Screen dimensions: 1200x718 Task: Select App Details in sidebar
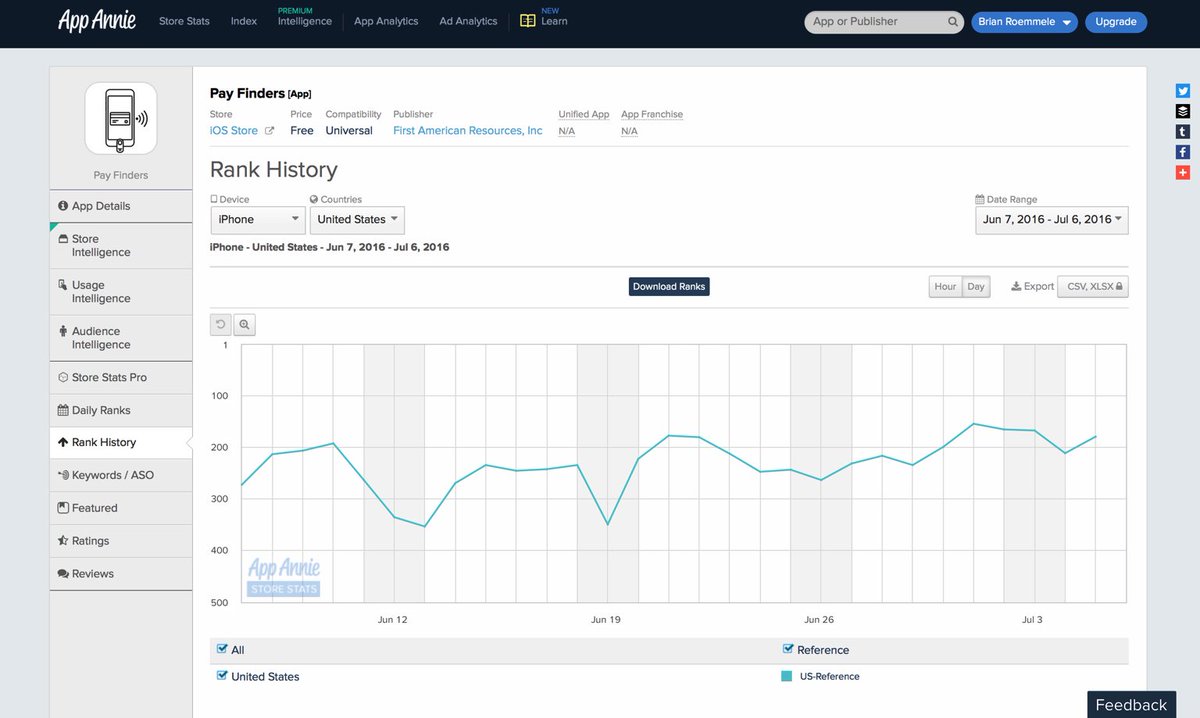[121, 206]
